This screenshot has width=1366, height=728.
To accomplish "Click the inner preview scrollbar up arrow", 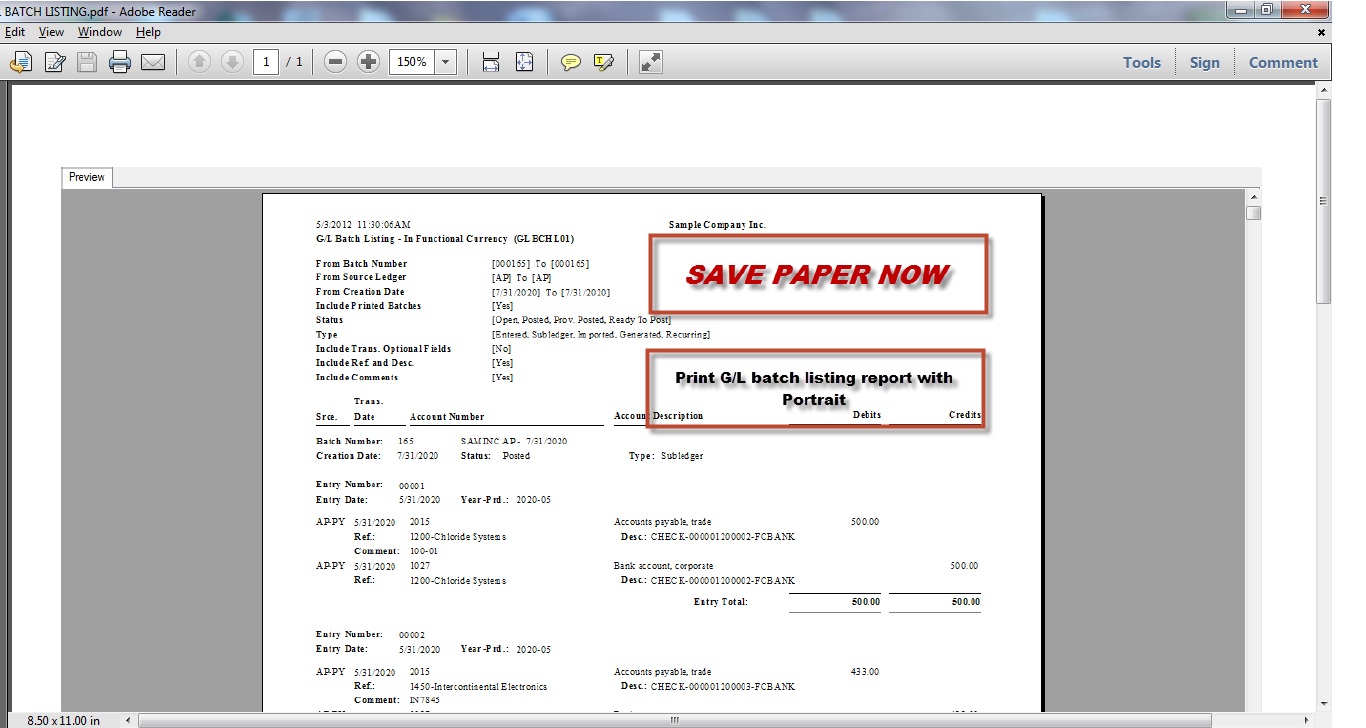I will click(x=1253, y=196).
